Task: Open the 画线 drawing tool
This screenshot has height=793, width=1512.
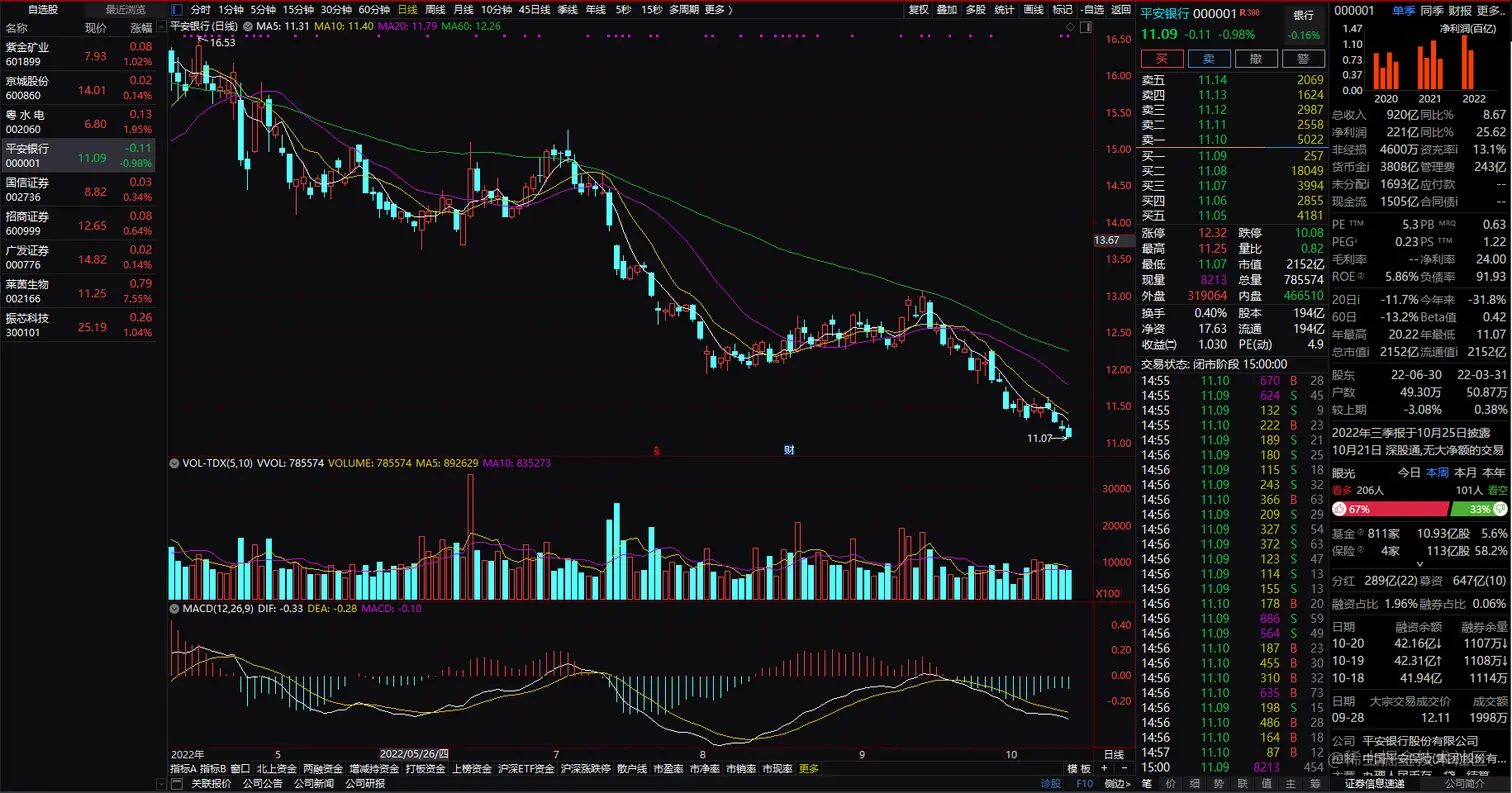Action: pyautogui.click(x=1034, y=10)
